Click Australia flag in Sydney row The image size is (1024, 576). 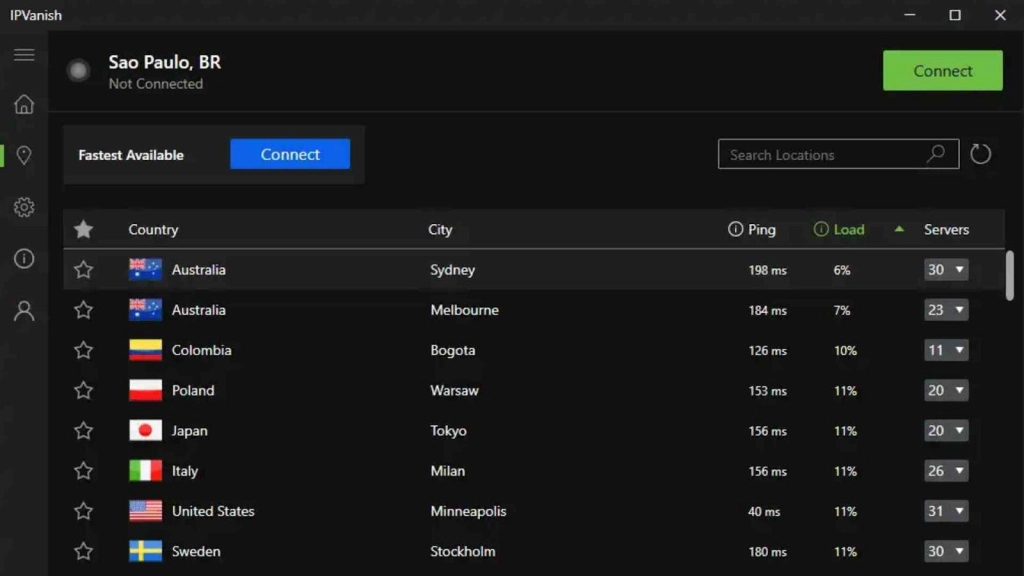click(145, 270)
